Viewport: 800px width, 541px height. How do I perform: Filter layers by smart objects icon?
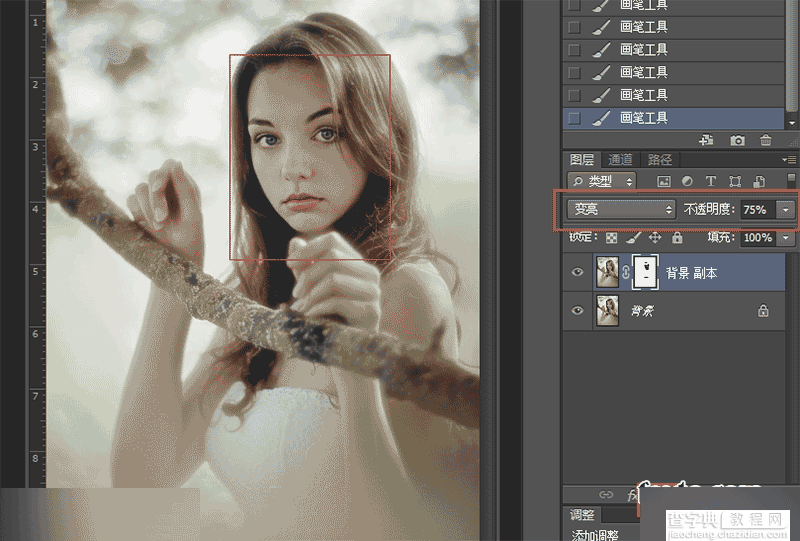[x=759, y=181]
